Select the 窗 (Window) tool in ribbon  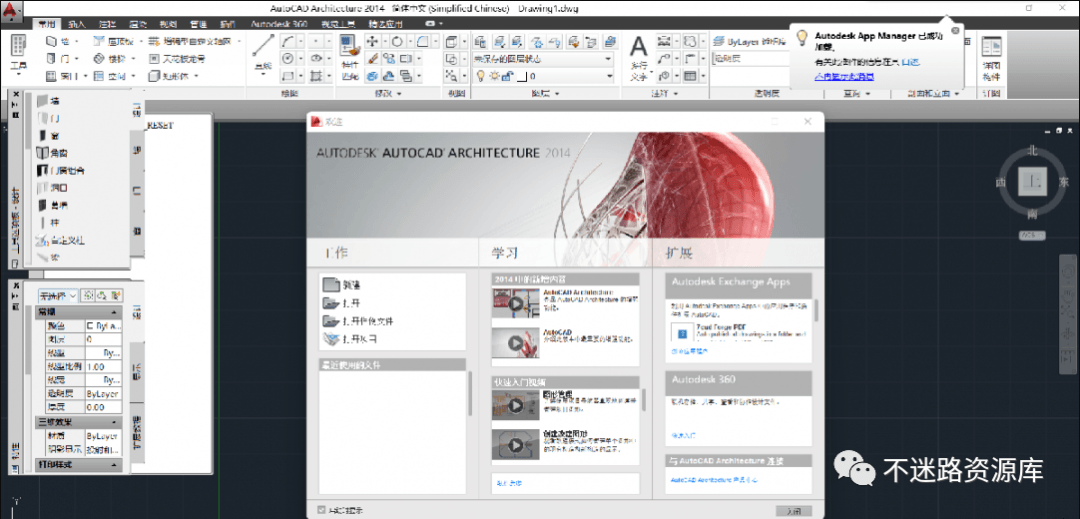click(62, 76)
